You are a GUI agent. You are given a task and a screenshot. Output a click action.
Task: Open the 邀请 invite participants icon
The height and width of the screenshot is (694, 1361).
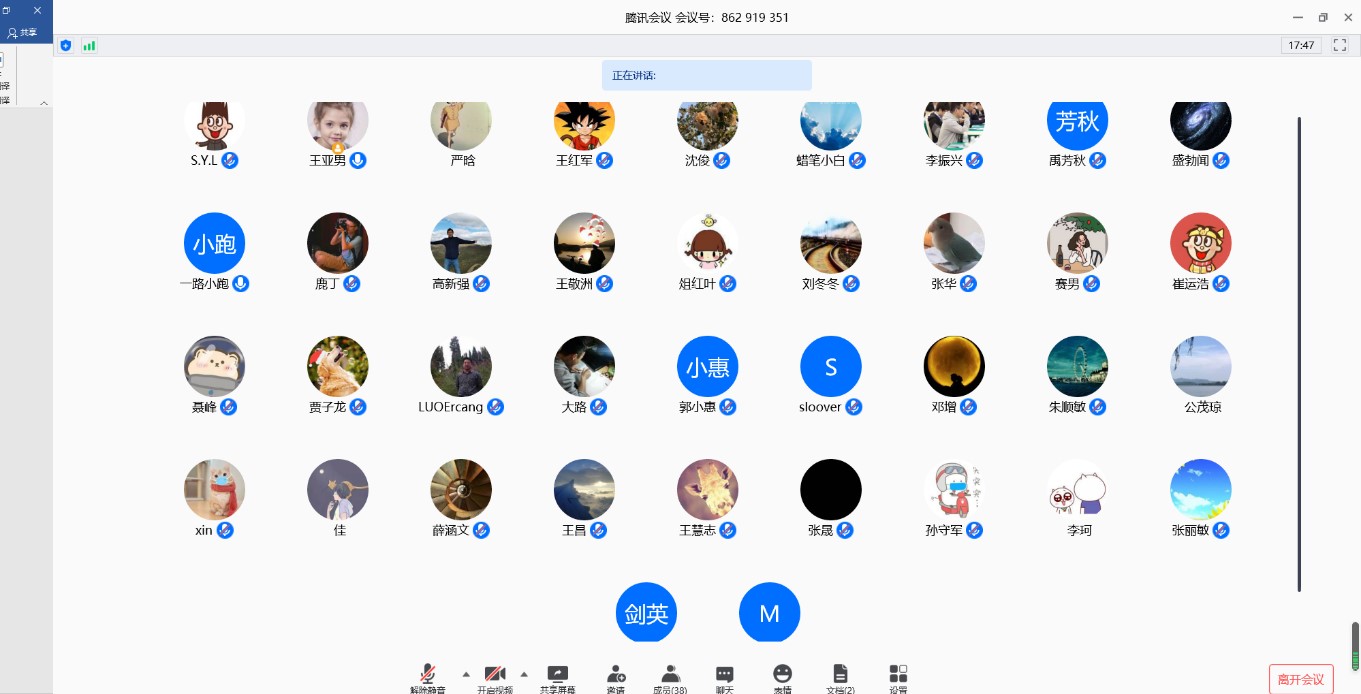(x=615, y=675)
